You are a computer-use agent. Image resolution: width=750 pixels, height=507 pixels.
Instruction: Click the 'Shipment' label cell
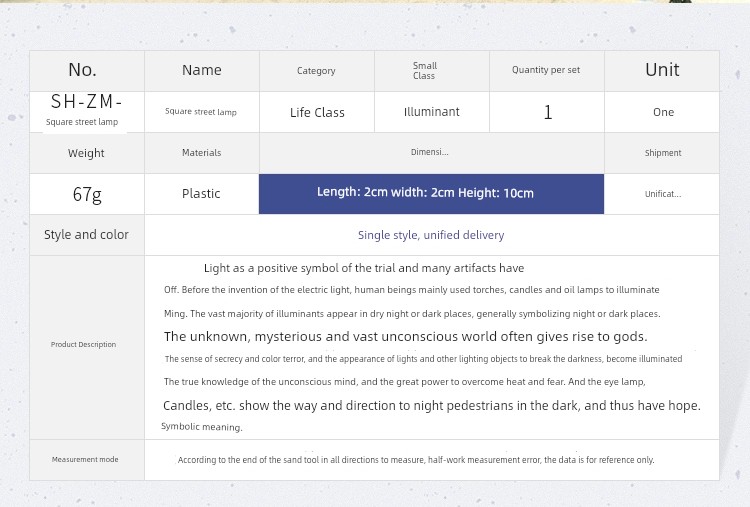[662, 153]
